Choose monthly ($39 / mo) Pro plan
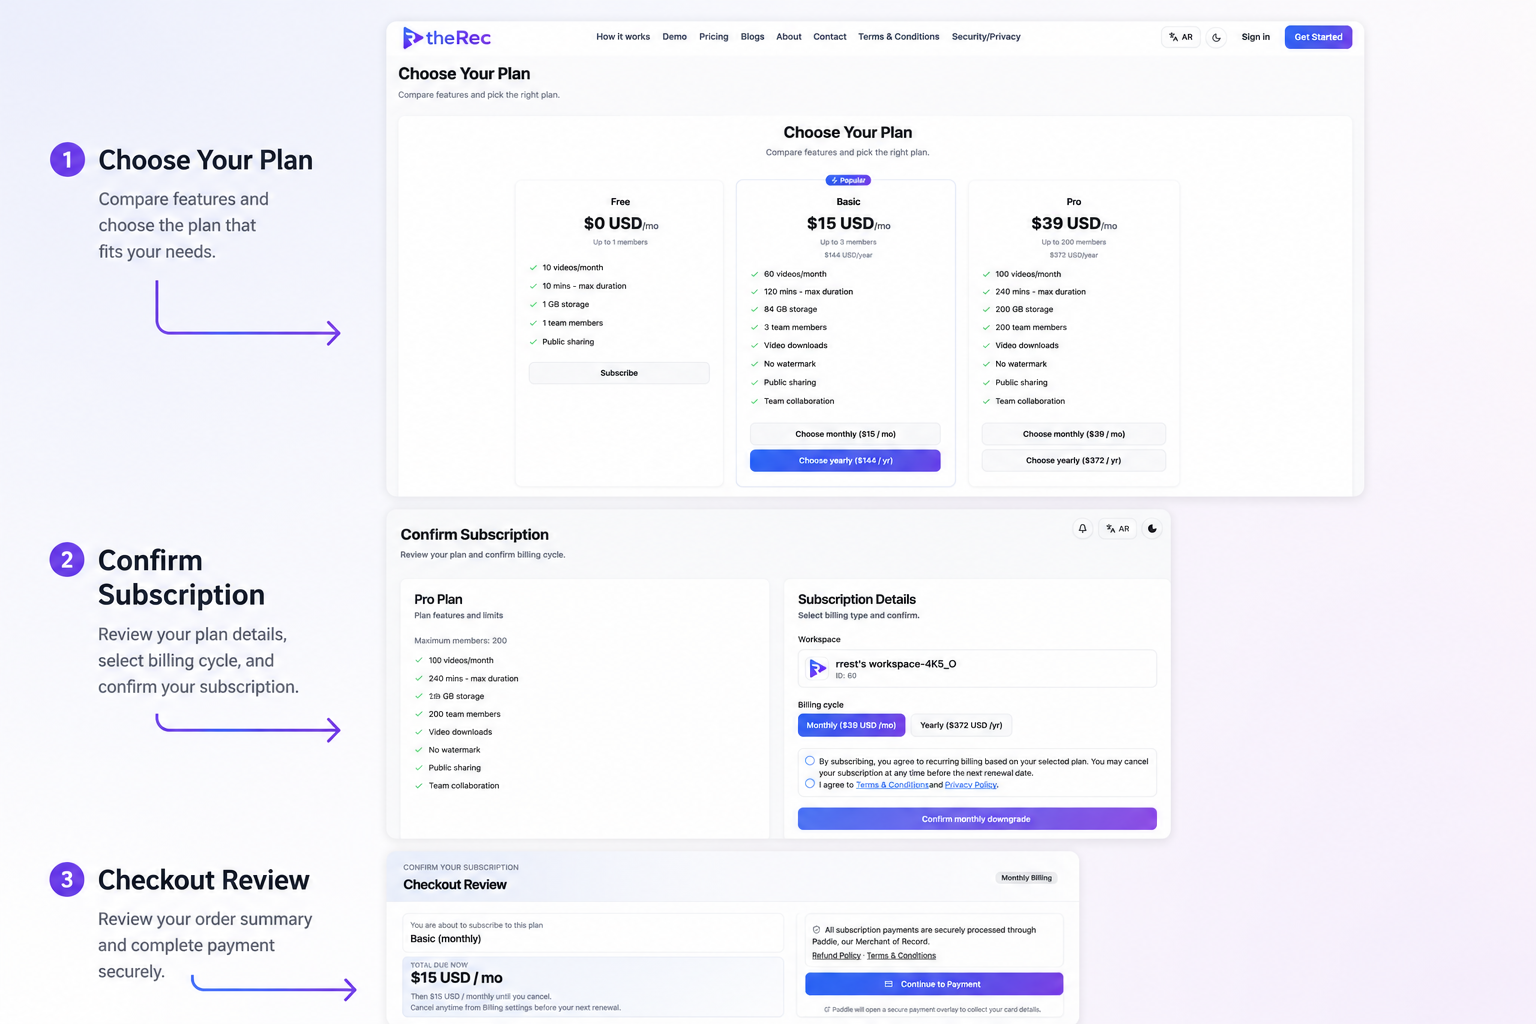Image resolution: width=1536 pixels, height=1024 pixels. point(1074,434)
